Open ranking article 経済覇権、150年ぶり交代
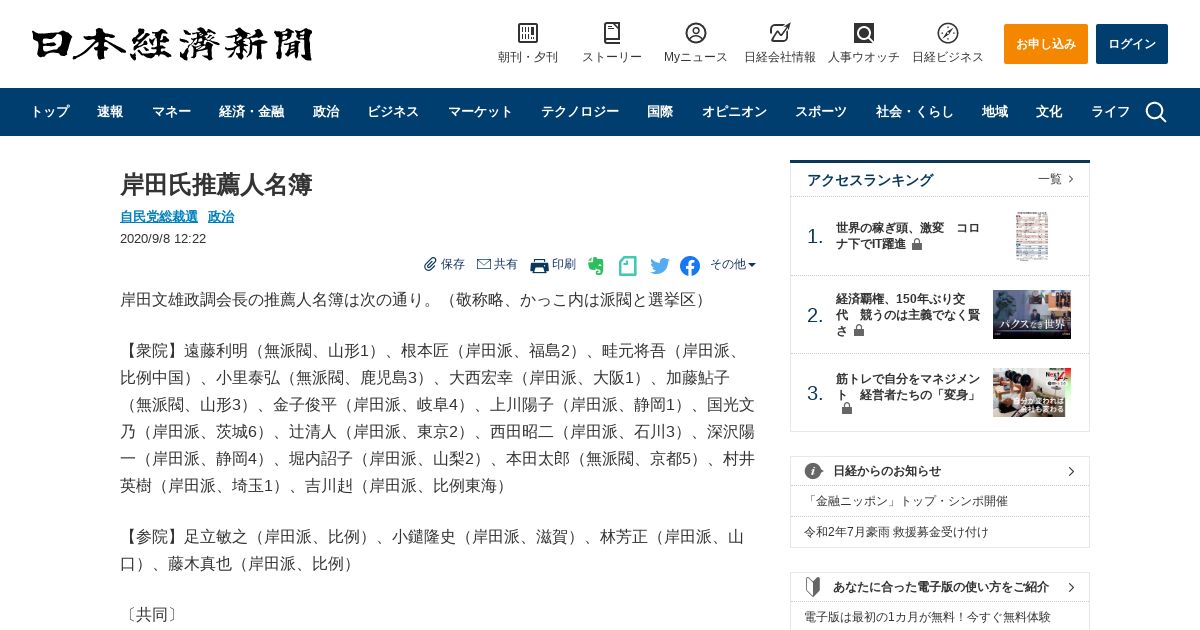 pyautogui.click(x=908, y=315)
